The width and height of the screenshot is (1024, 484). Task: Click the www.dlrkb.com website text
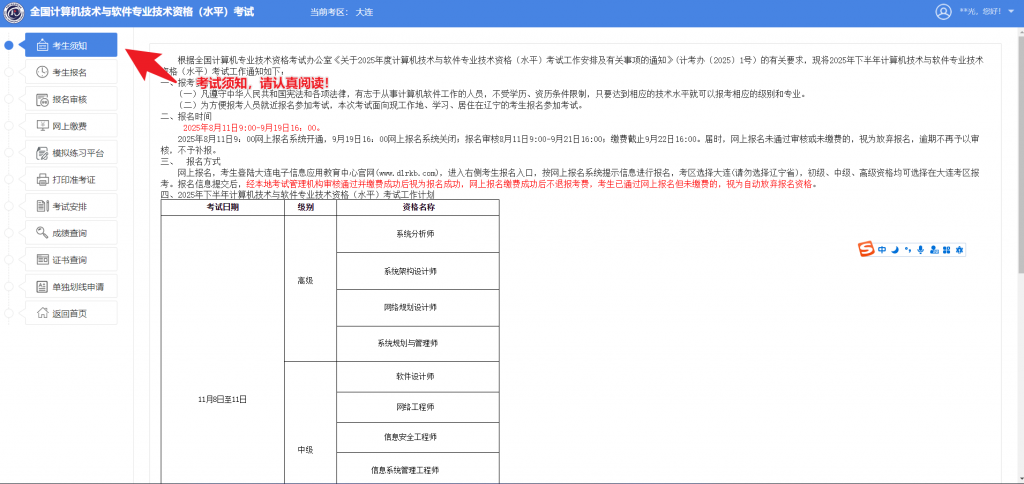point(410,172)
